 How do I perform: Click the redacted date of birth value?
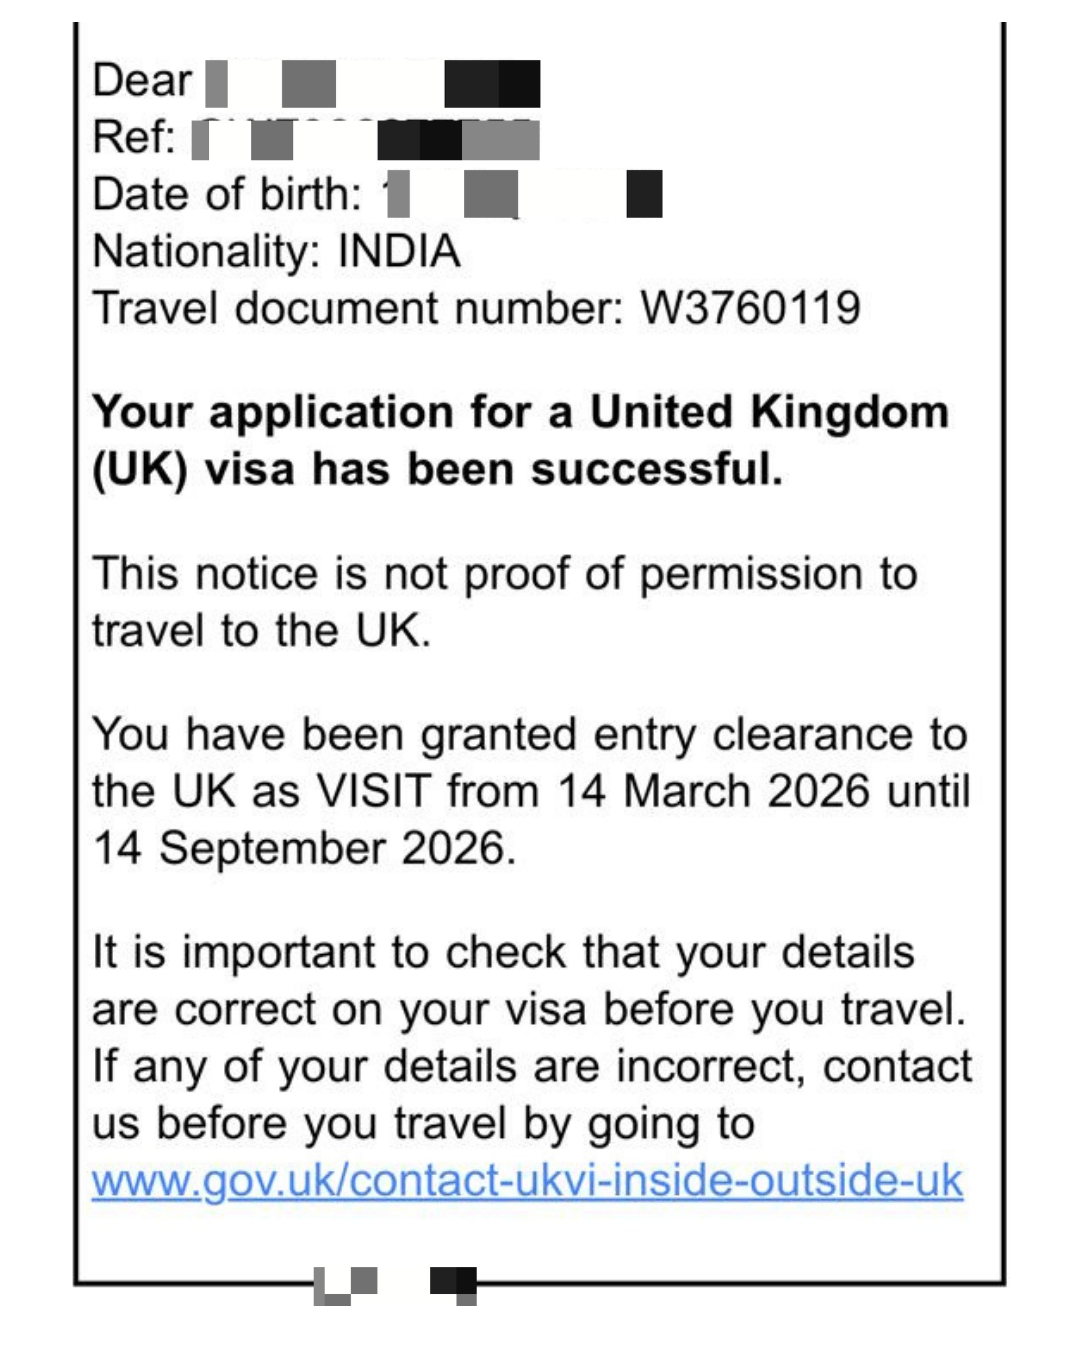pyautogui.click(x=523, y=194)
